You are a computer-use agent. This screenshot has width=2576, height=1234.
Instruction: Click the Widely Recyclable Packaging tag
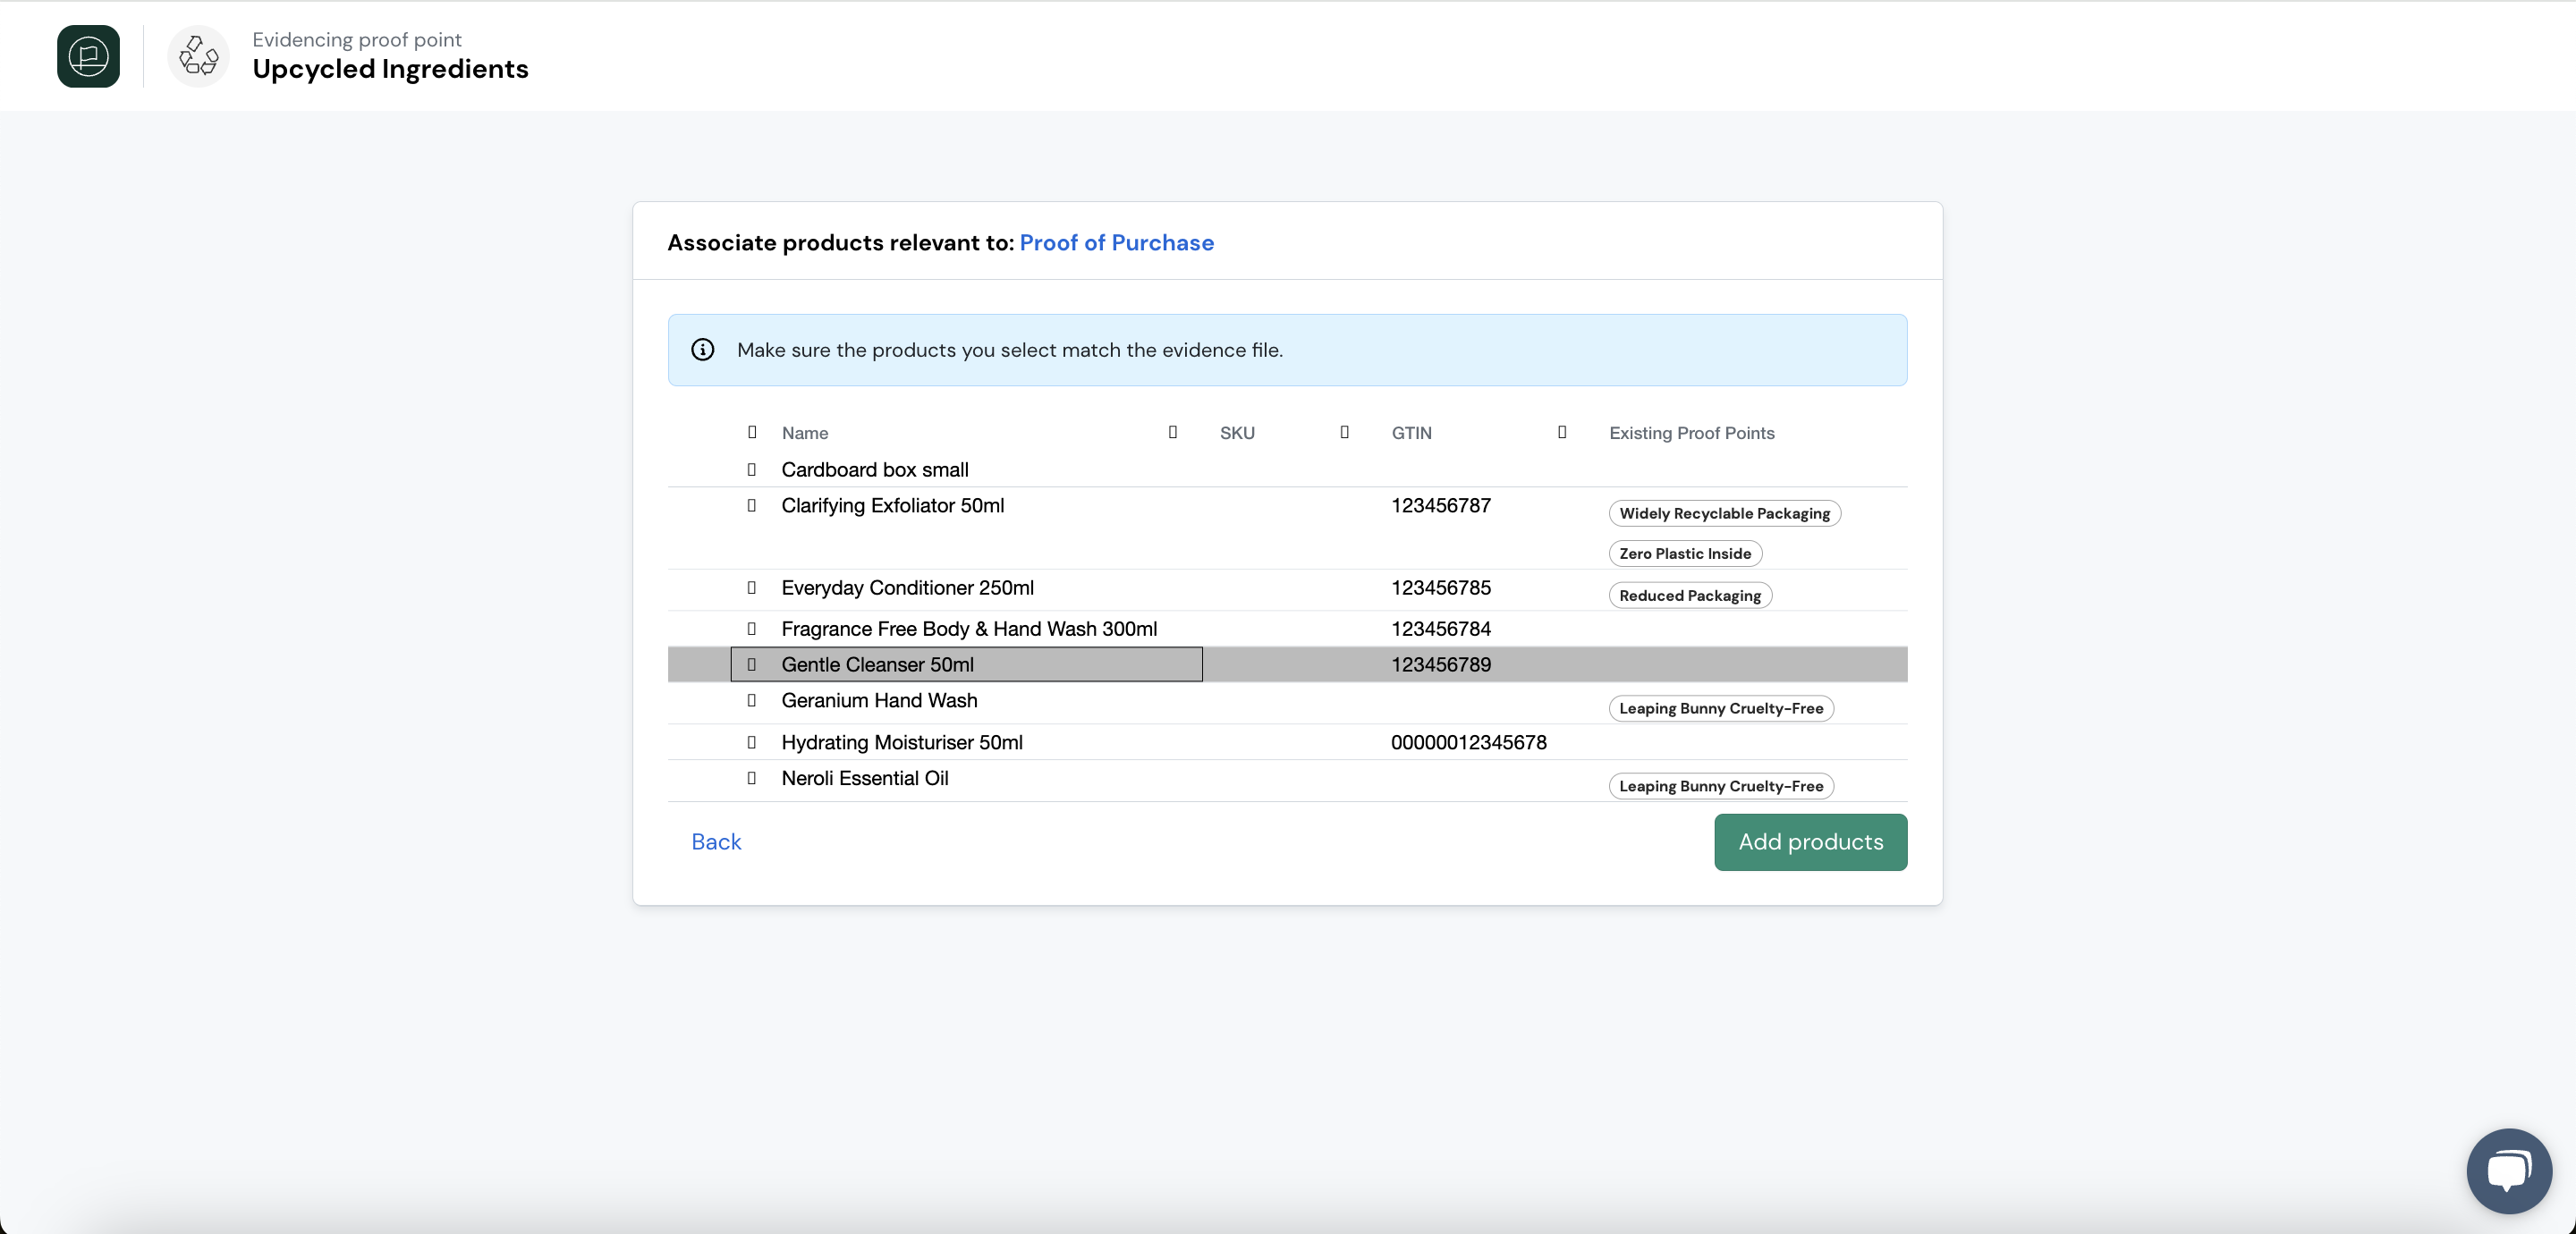tap(1724, 513)
